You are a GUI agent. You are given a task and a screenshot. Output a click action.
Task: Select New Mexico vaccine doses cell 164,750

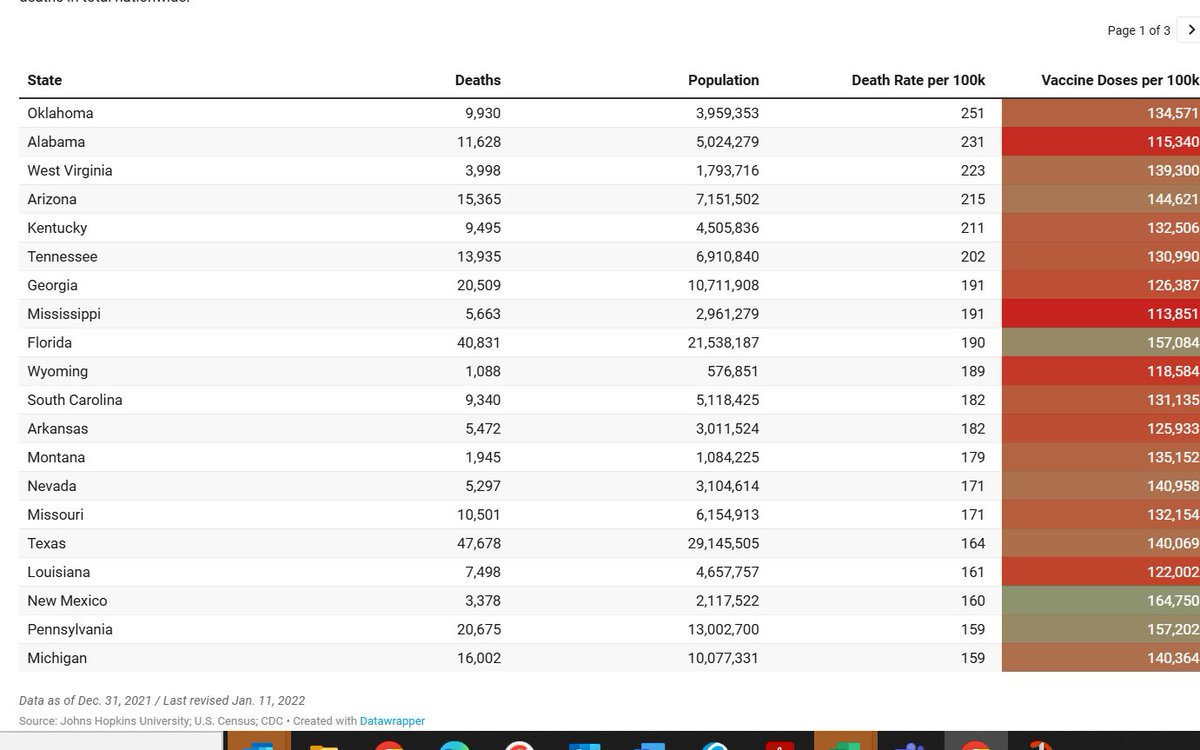[x=1101, y=601]
